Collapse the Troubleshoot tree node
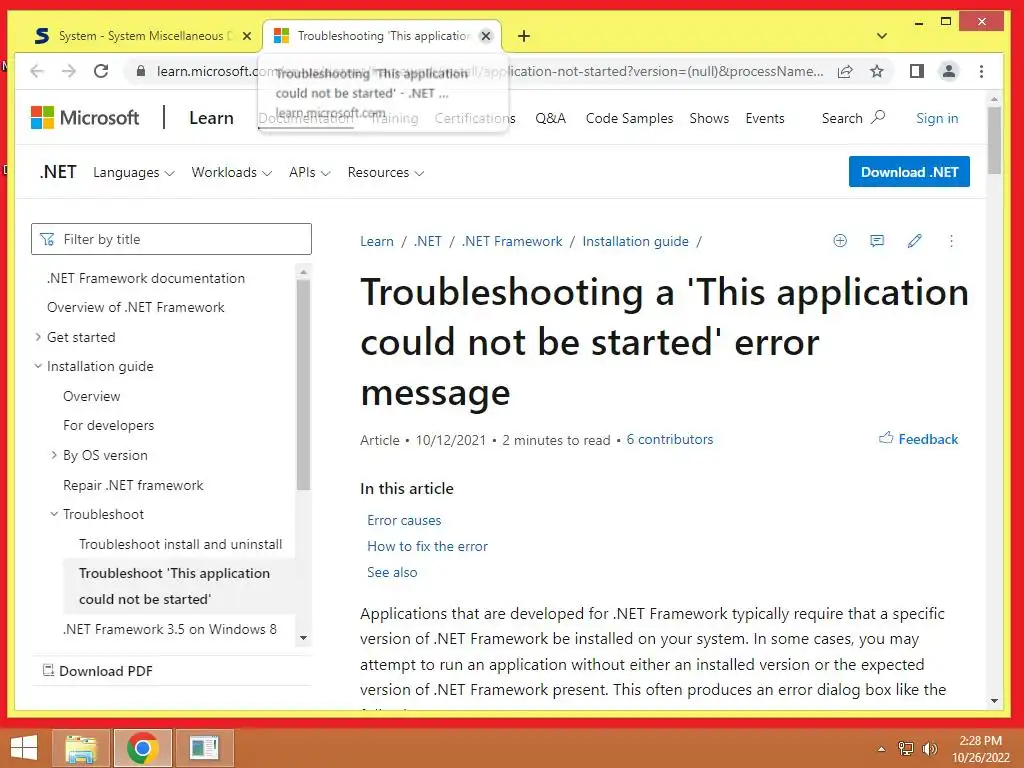 pyautogui.click(x=54, y=514)
